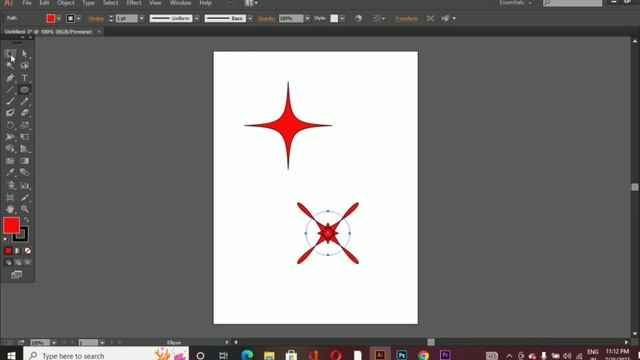
Task: Select the Mesh tool
Action: click(x=10, y=161)
